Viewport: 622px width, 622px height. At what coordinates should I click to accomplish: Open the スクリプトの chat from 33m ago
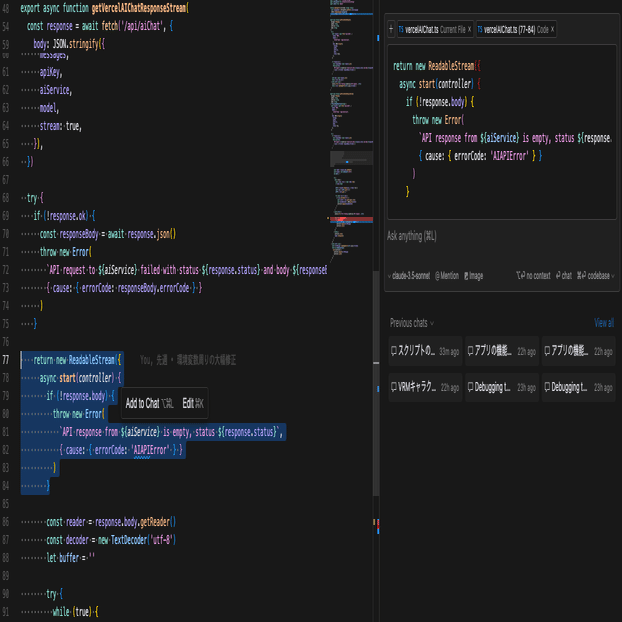tap(425, 351)
